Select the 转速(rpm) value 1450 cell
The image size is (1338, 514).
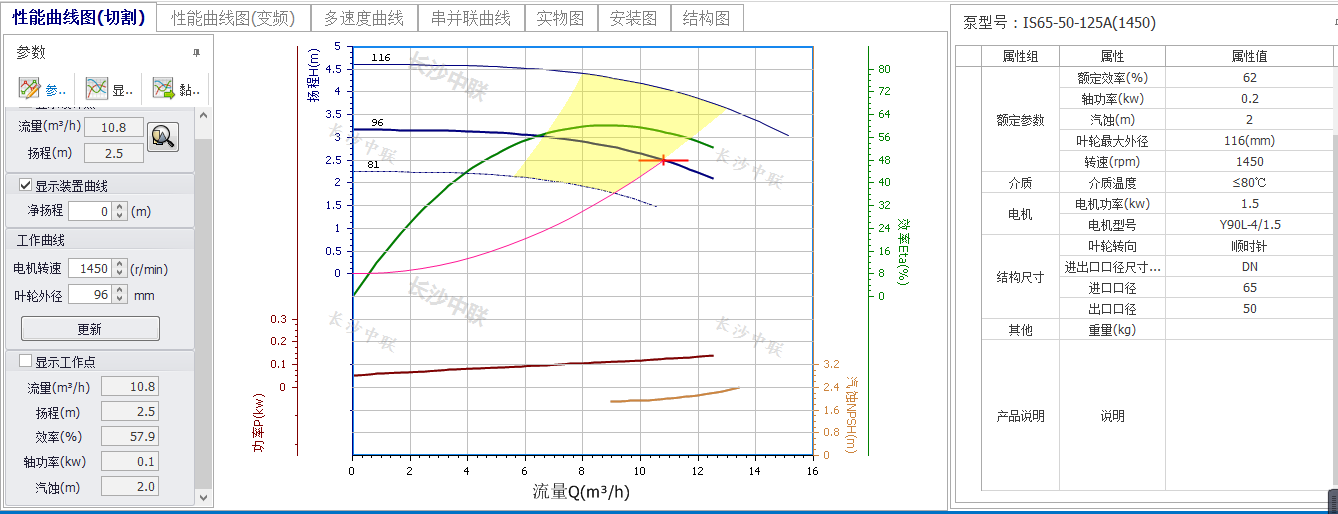point(1250,161)
